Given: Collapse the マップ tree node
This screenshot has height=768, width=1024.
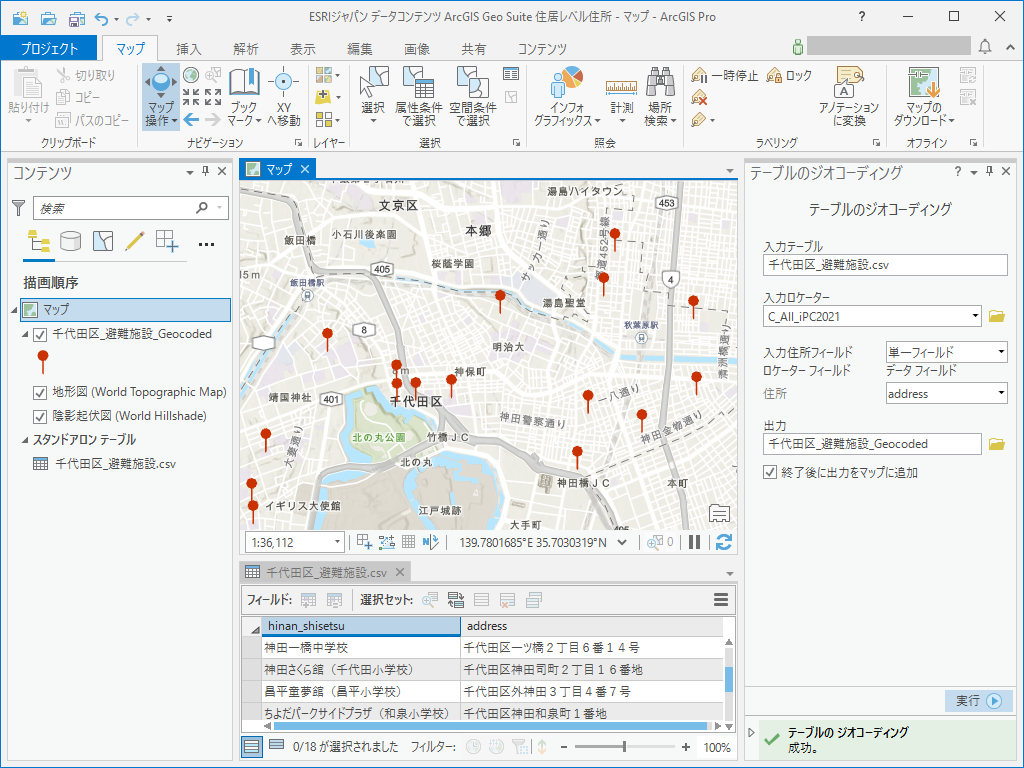Looking at the screenshot, I should (14, 310).
